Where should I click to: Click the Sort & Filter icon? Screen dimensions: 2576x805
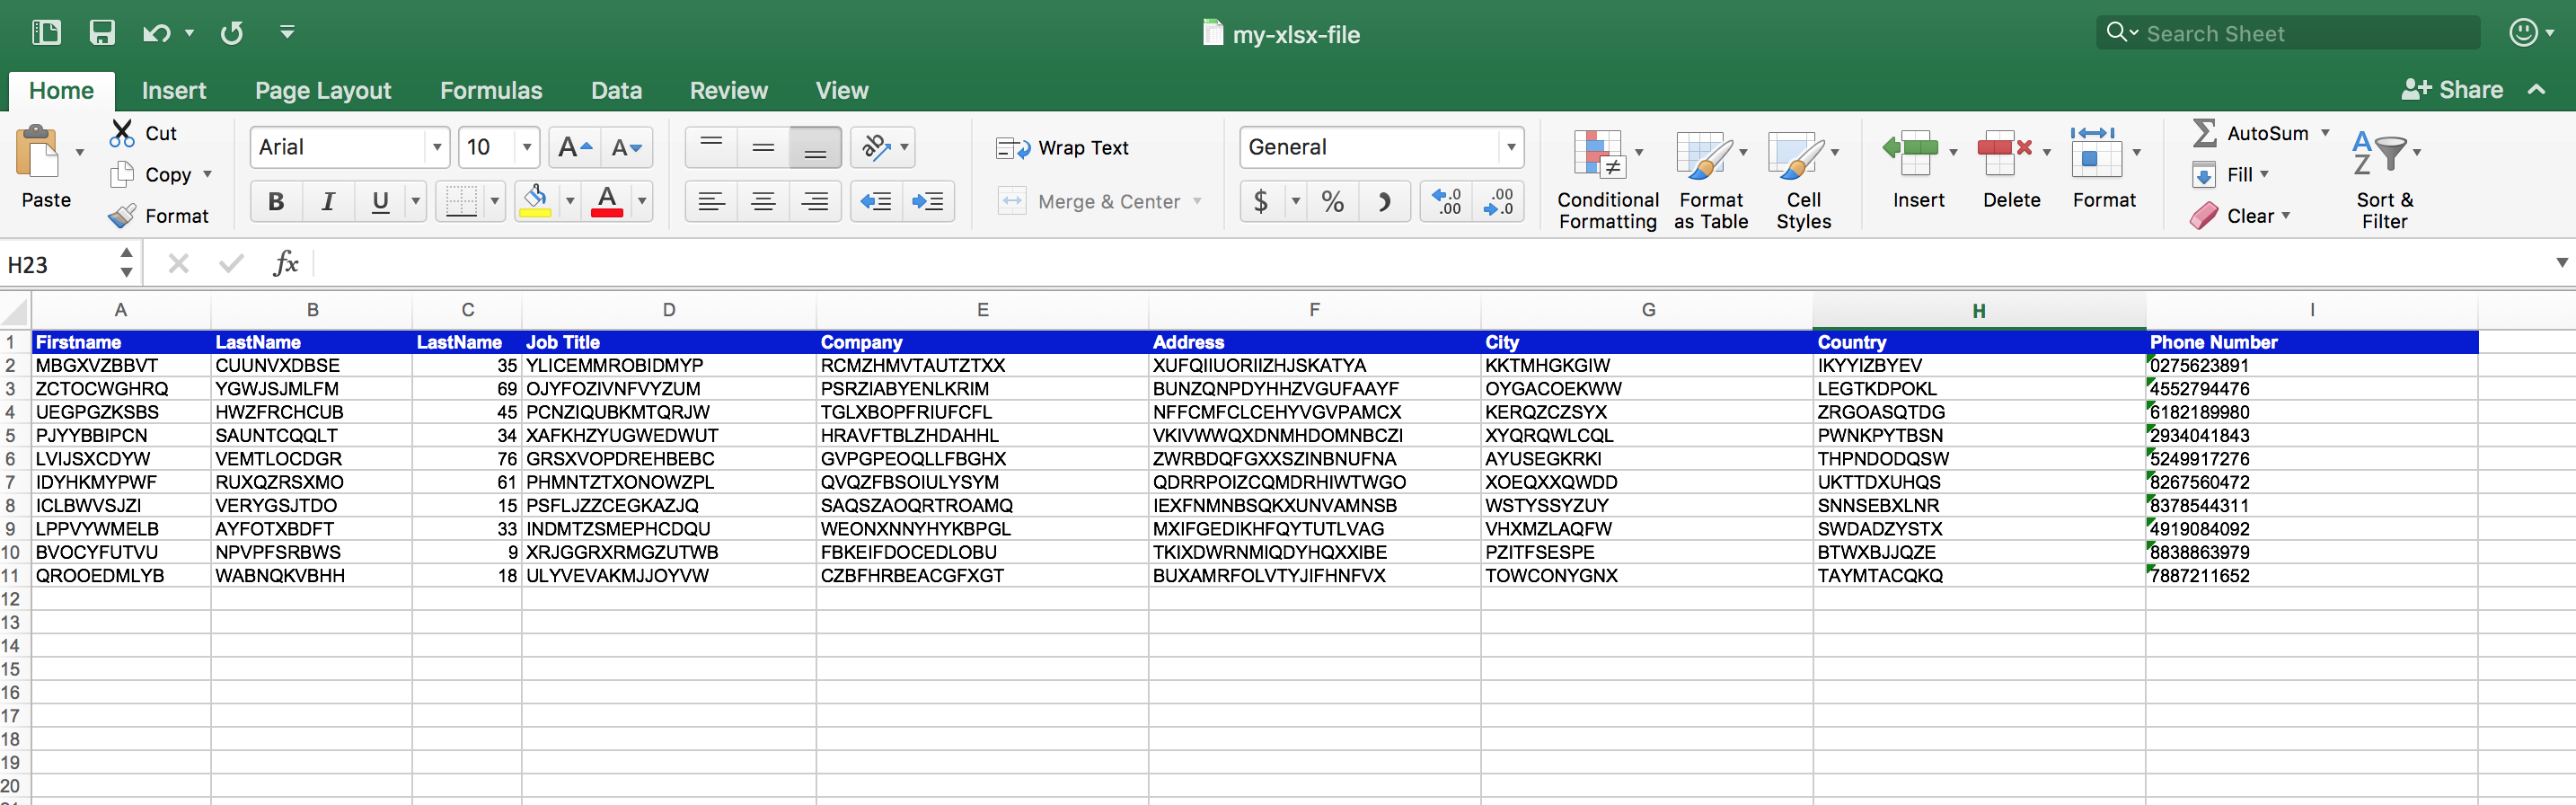pyautogui.click(x=2378, y=153)
